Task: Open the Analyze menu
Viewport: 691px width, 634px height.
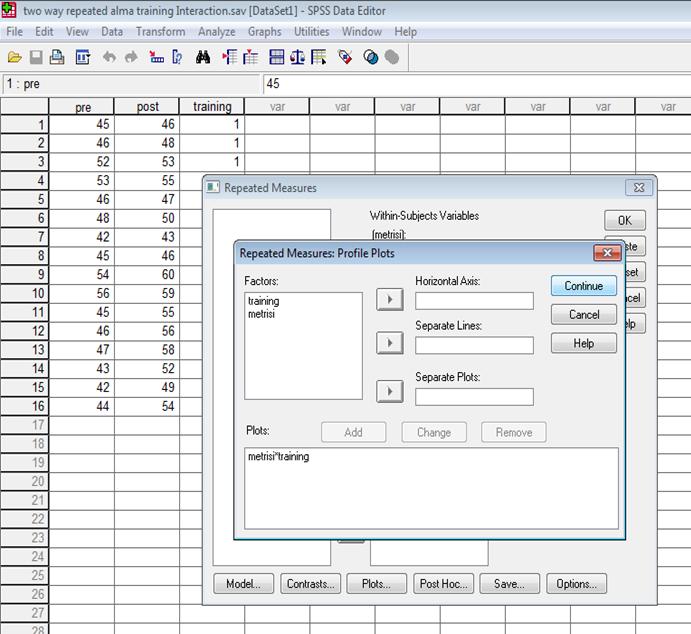Action: [x=216, y=32]
